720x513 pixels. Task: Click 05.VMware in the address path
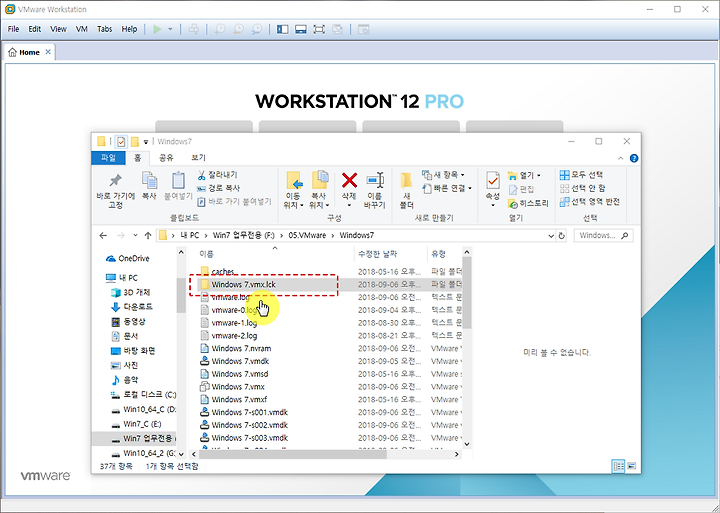click(307, 235)
